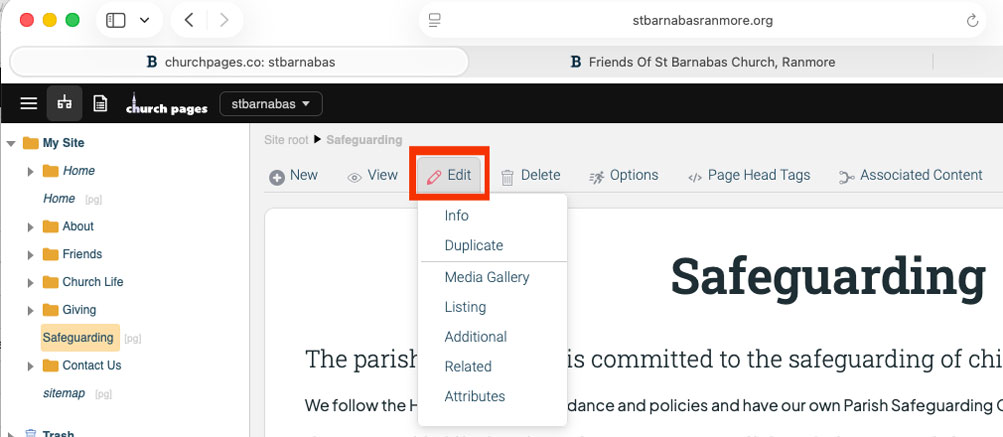Go back with Safari back arrow

pos(189,20)
